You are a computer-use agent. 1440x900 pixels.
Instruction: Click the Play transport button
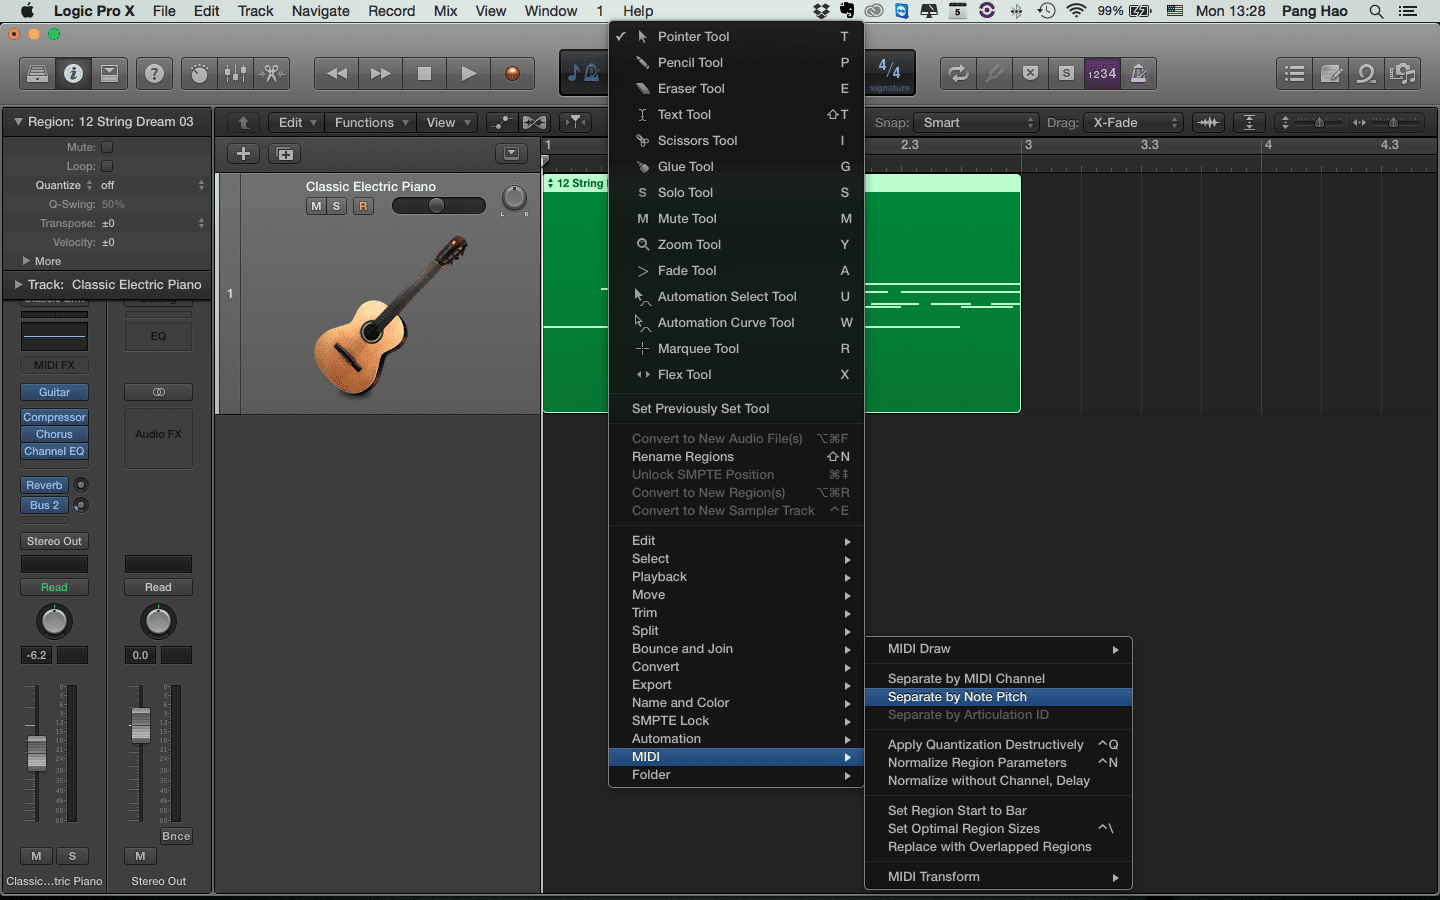(468, 73)
